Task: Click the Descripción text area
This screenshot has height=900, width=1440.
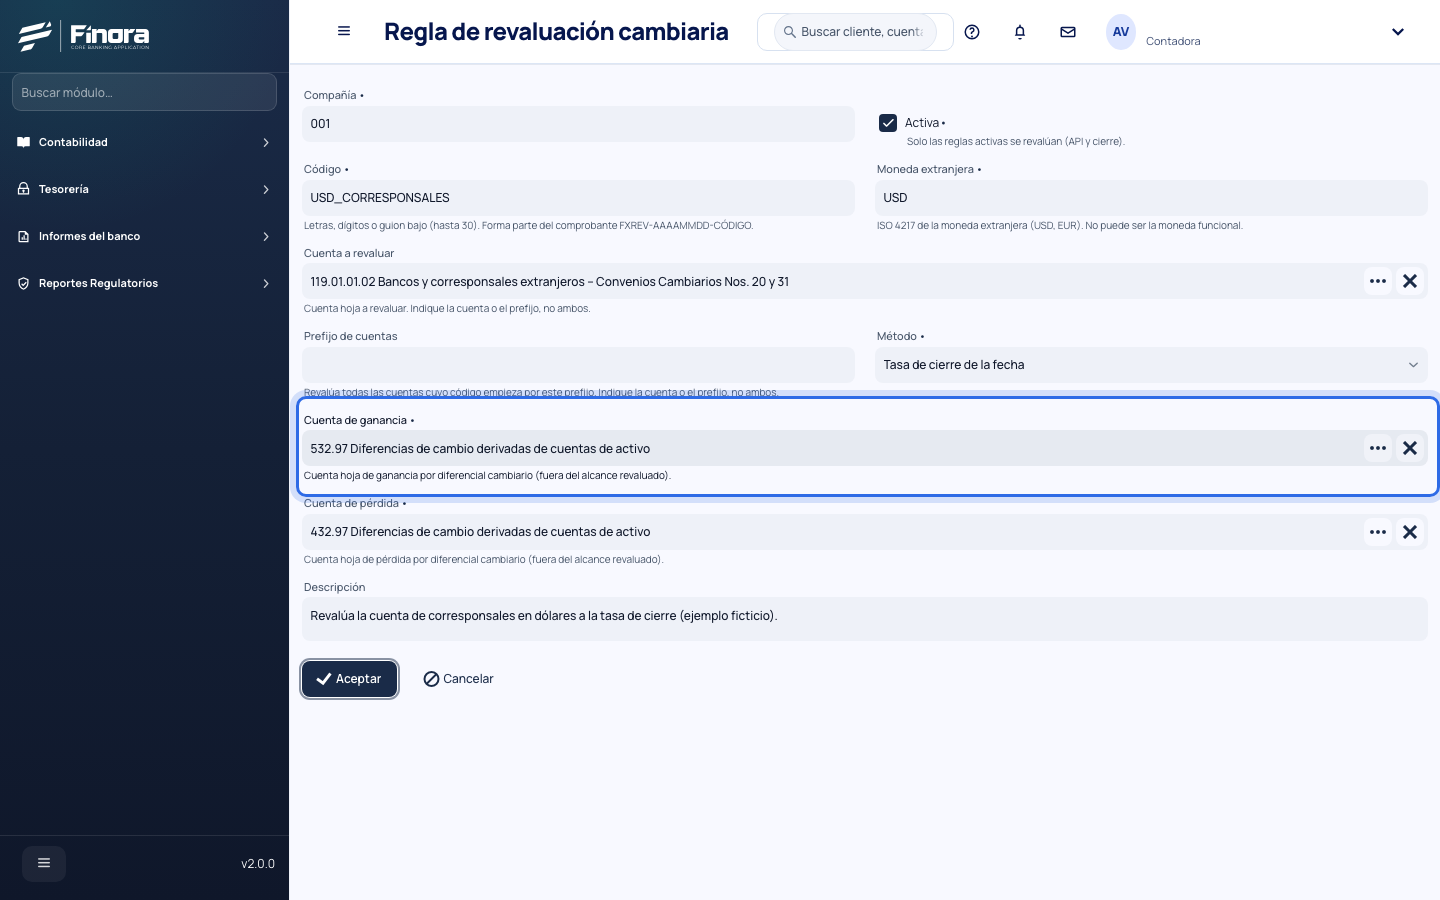Action: click(x=865, y=619)
